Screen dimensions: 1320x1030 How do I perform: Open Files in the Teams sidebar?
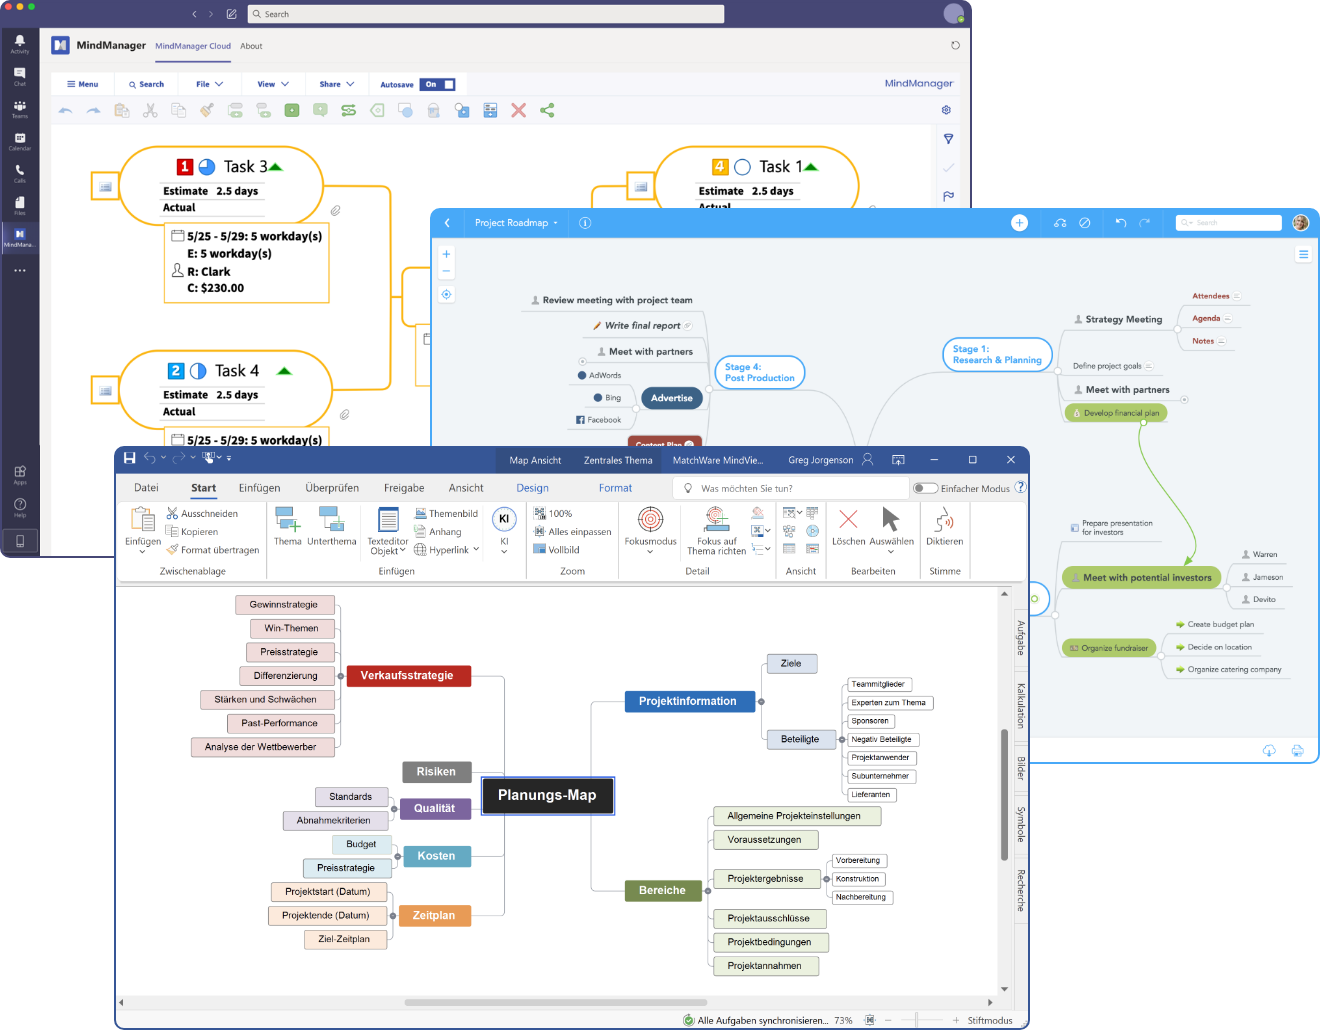click(x=19, y=205)
